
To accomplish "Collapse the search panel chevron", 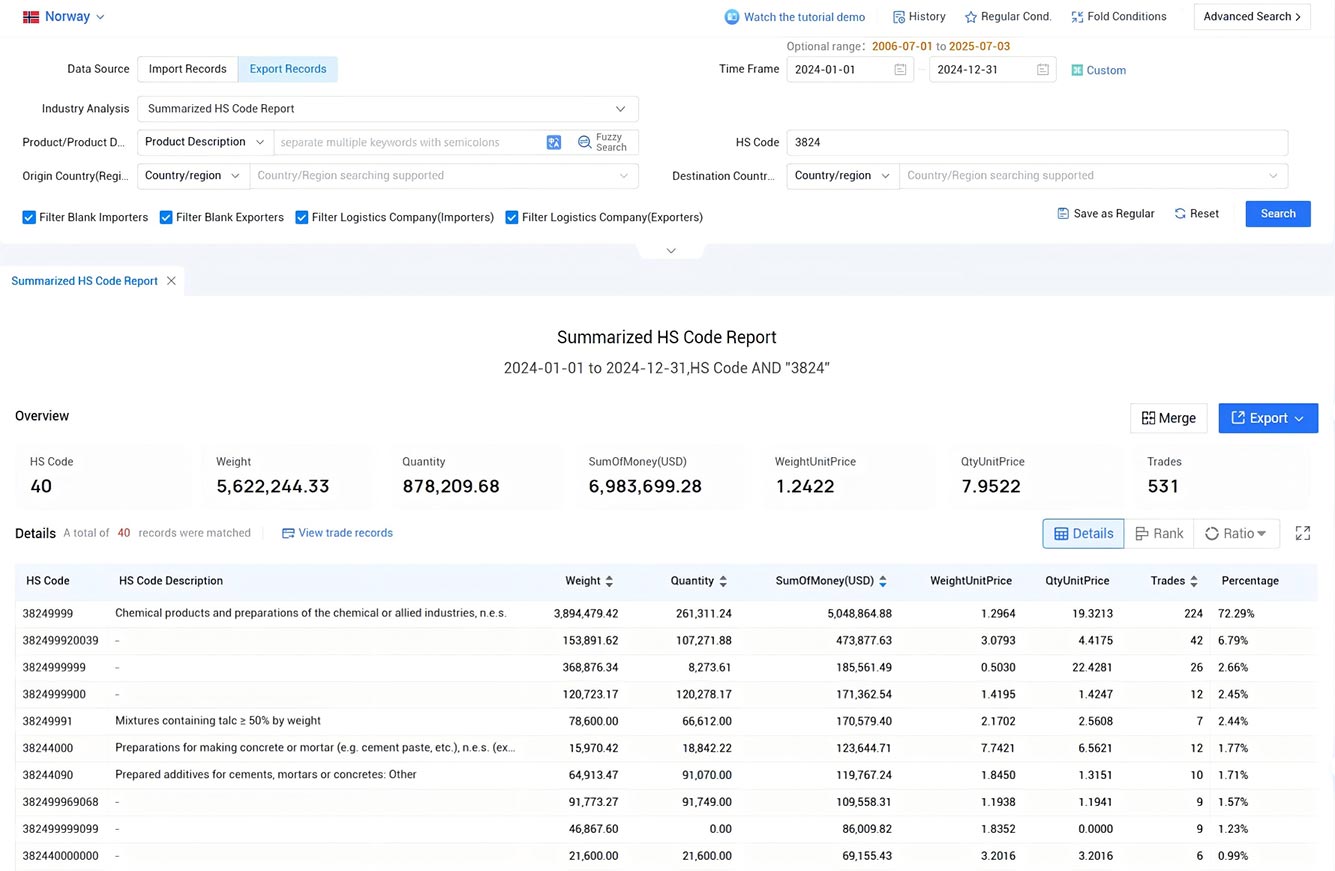I will point(671,251).
